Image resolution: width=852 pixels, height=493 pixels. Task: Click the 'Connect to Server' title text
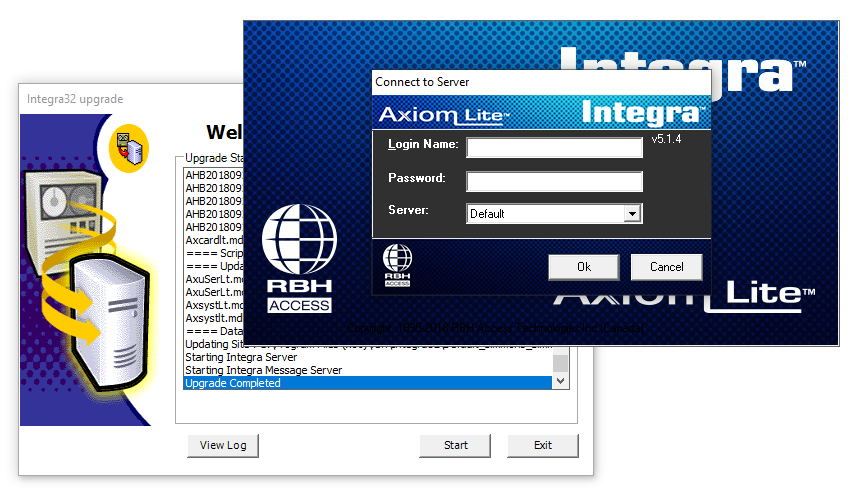pos(422,82)
